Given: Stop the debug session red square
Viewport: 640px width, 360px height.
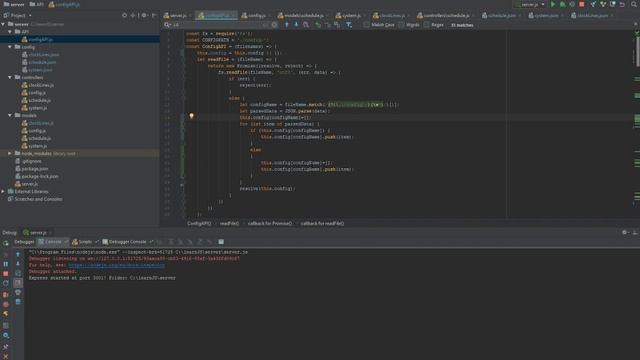Looking at the screenshot, I should tap(6, 274).
